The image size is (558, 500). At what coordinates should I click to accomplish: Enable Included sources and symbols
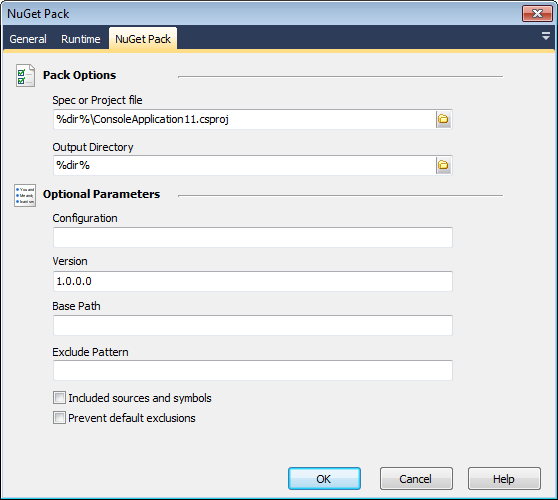[59, 398]
